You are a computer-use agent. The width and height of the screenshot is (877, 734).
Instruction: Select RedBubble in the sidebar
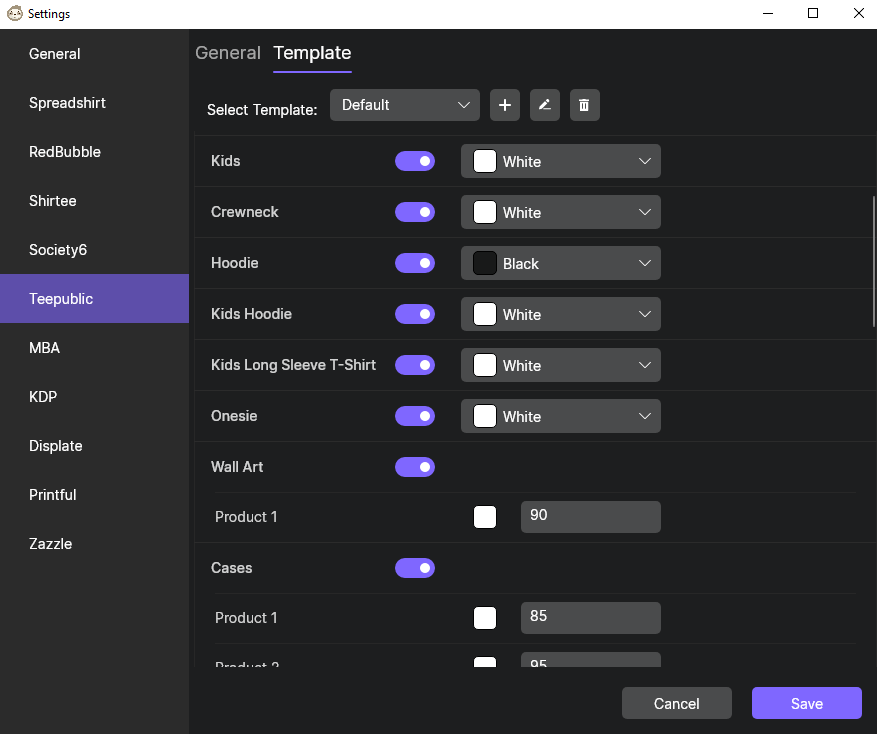tap(95, 152)
